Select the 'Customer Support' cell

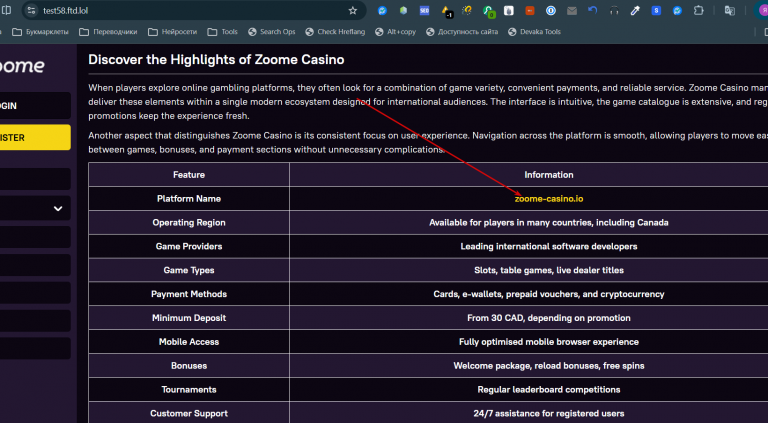tap(189, 413)
